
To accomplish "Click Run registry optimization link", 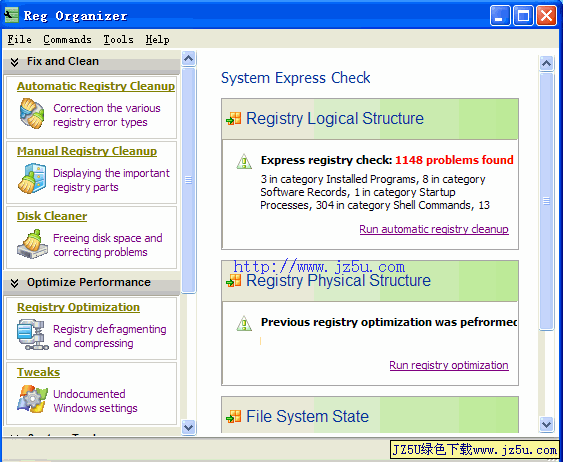I will click(449, 365).
